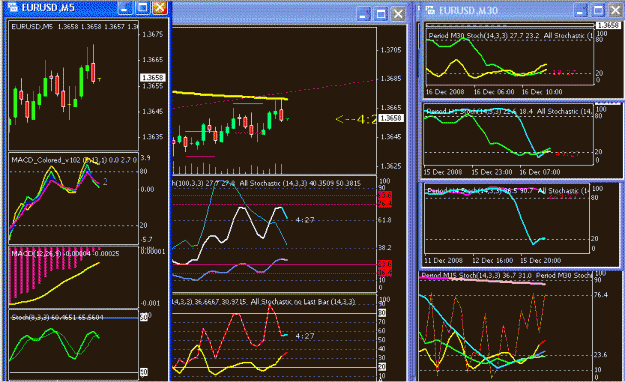This screenshot has height=382, width=625.
Task: Select the EURUSD,M5 window title bar text
Action: 48,8
